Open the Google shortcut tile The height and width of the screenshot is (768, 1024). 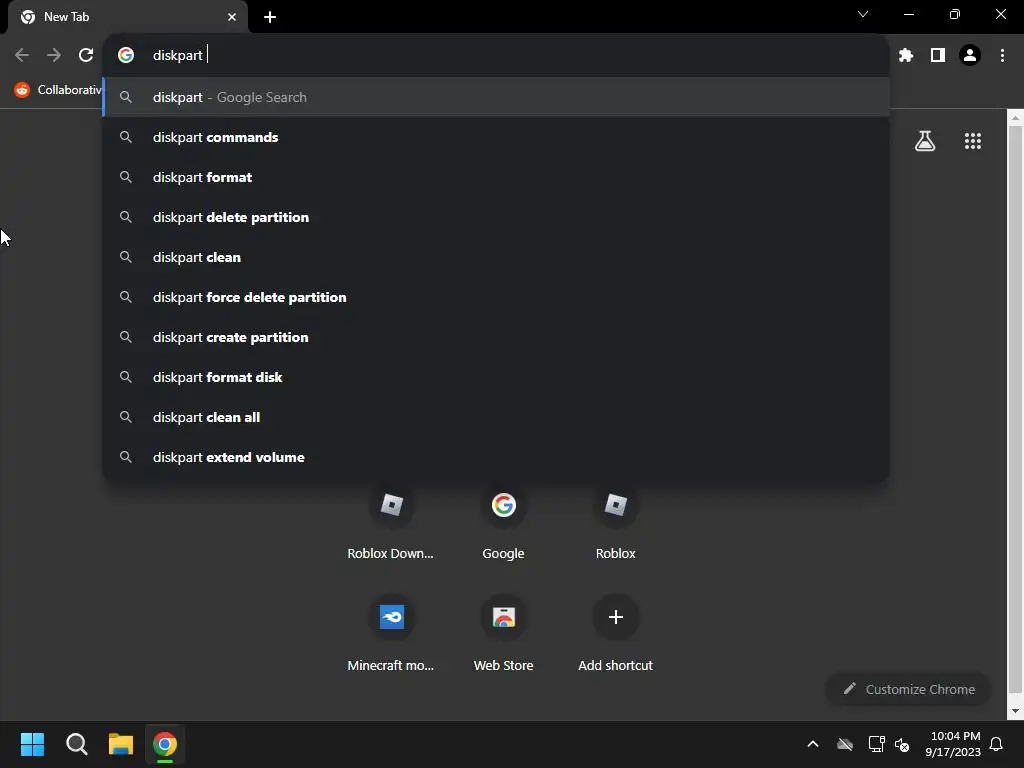(x=504, y=522)
